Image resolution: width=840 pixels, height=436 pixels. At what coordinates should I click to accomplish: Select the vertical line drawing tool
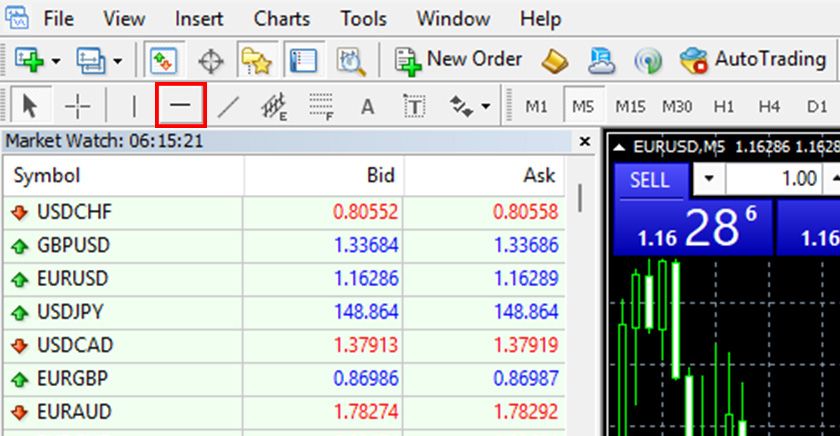click(x=134, y=106)
